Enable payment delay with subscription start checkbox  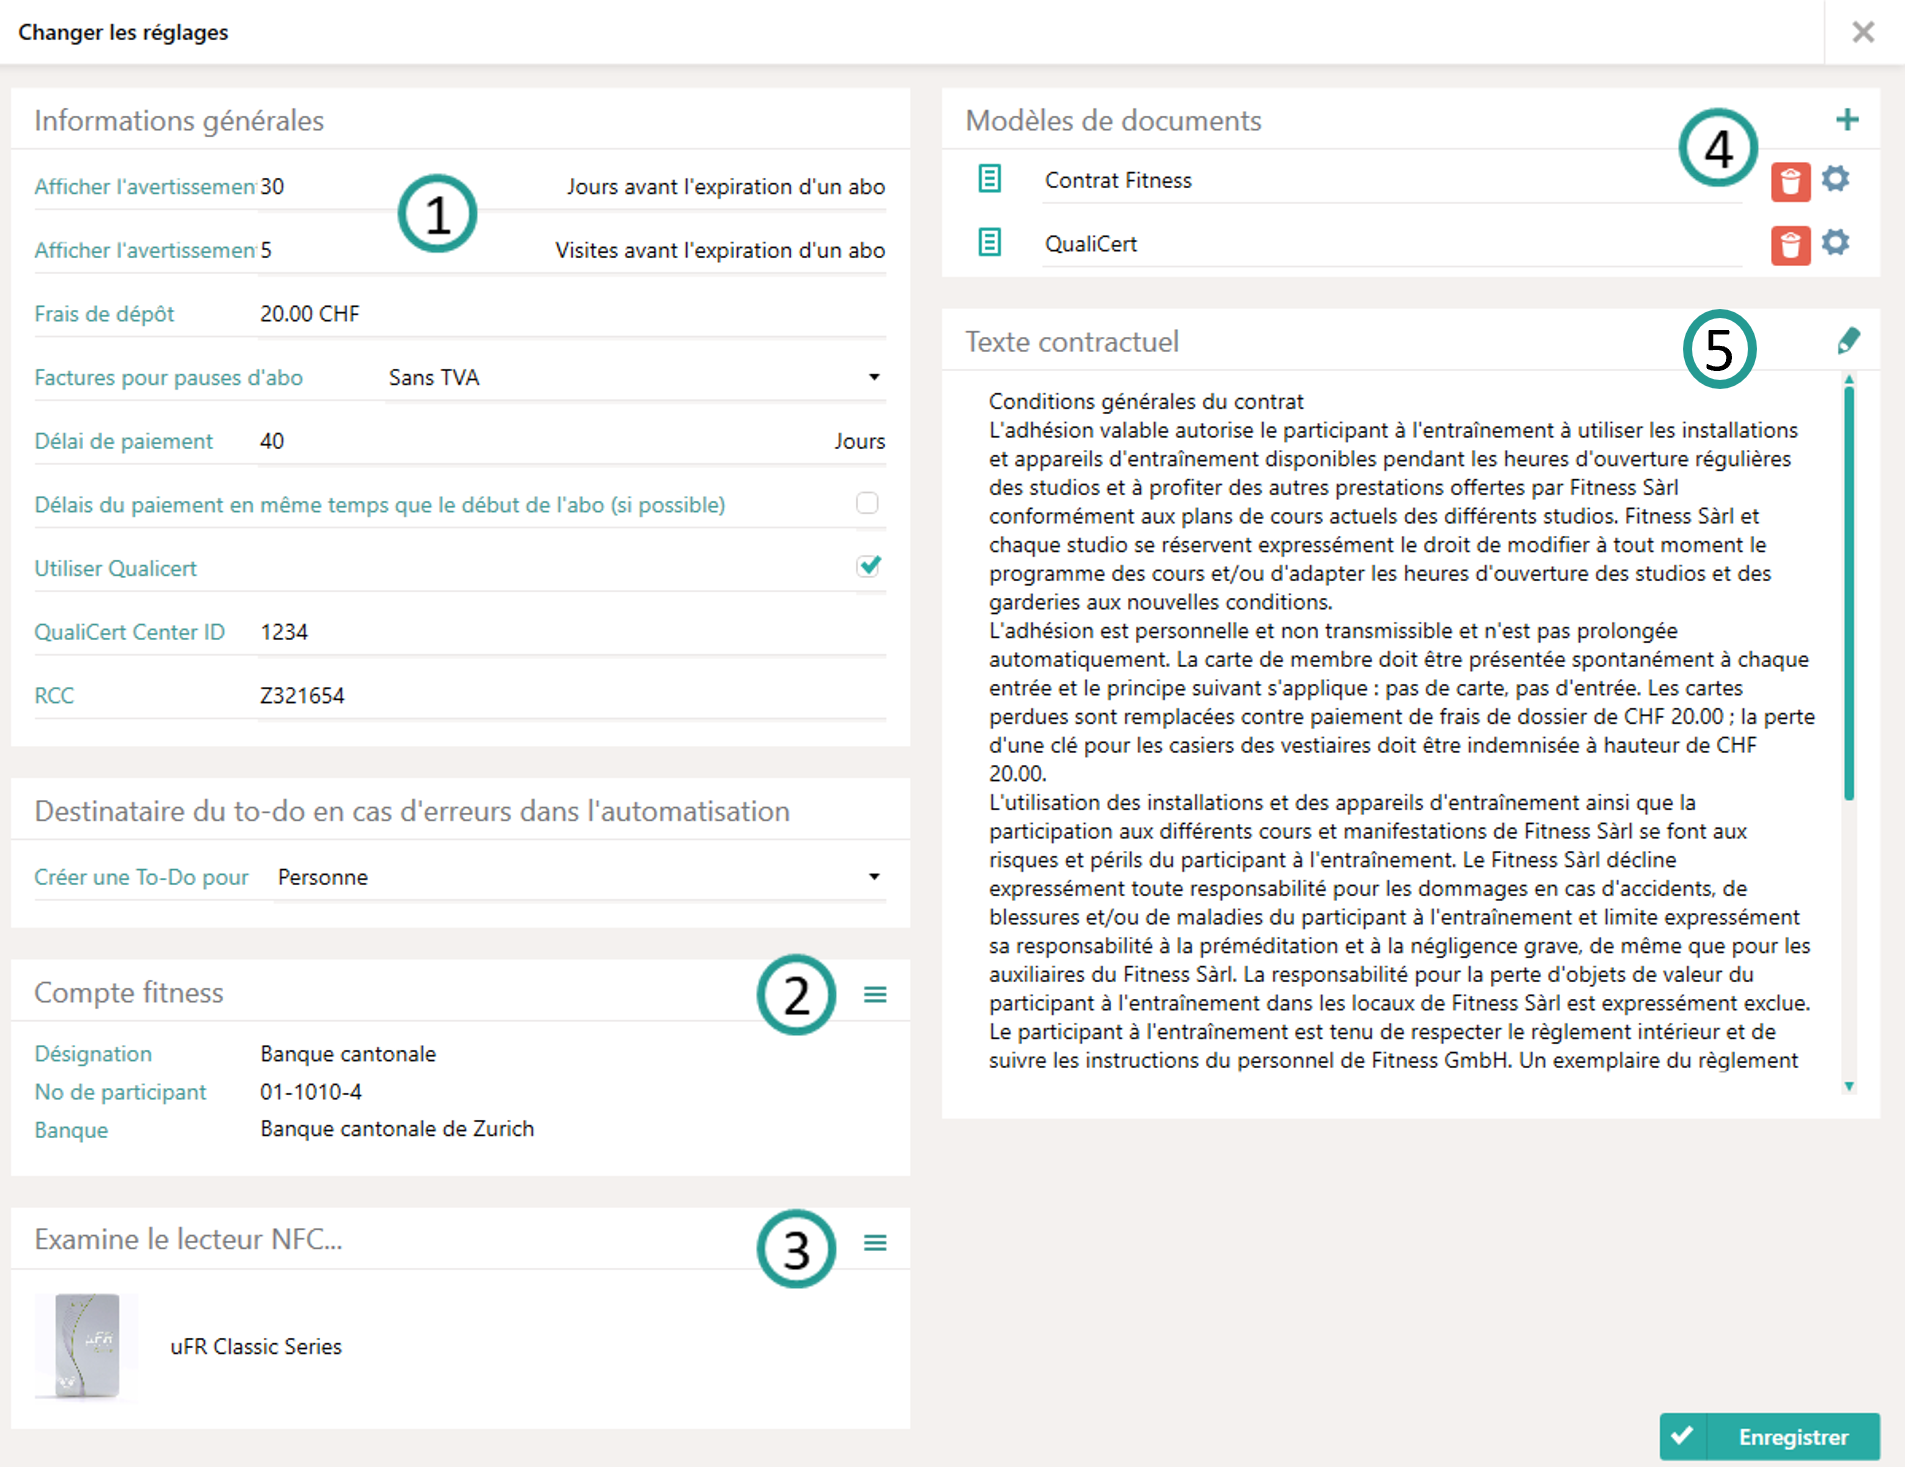pos(867,503)
